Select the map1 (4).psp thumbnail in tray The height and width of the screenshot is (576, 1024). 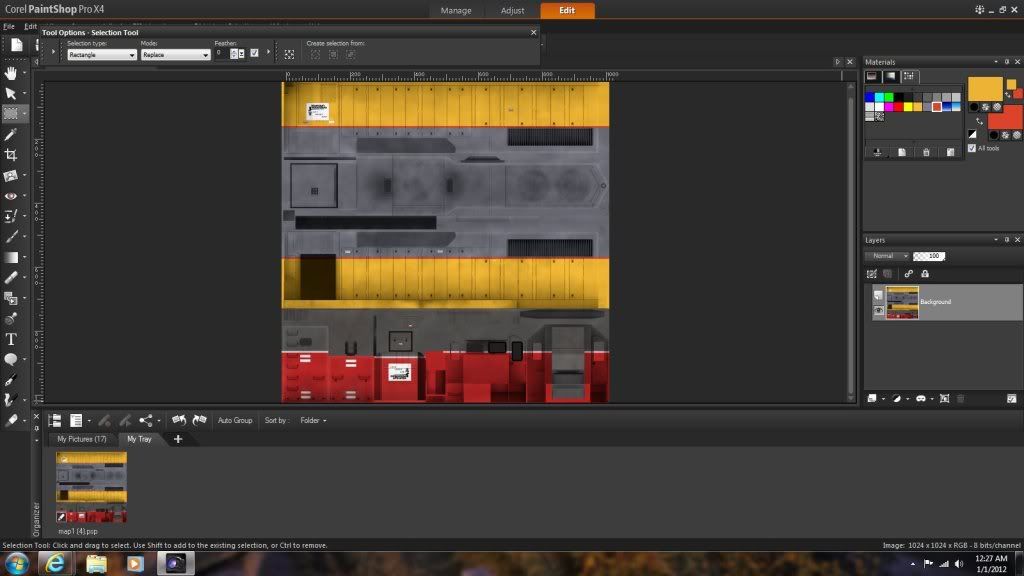coord(91,487)
